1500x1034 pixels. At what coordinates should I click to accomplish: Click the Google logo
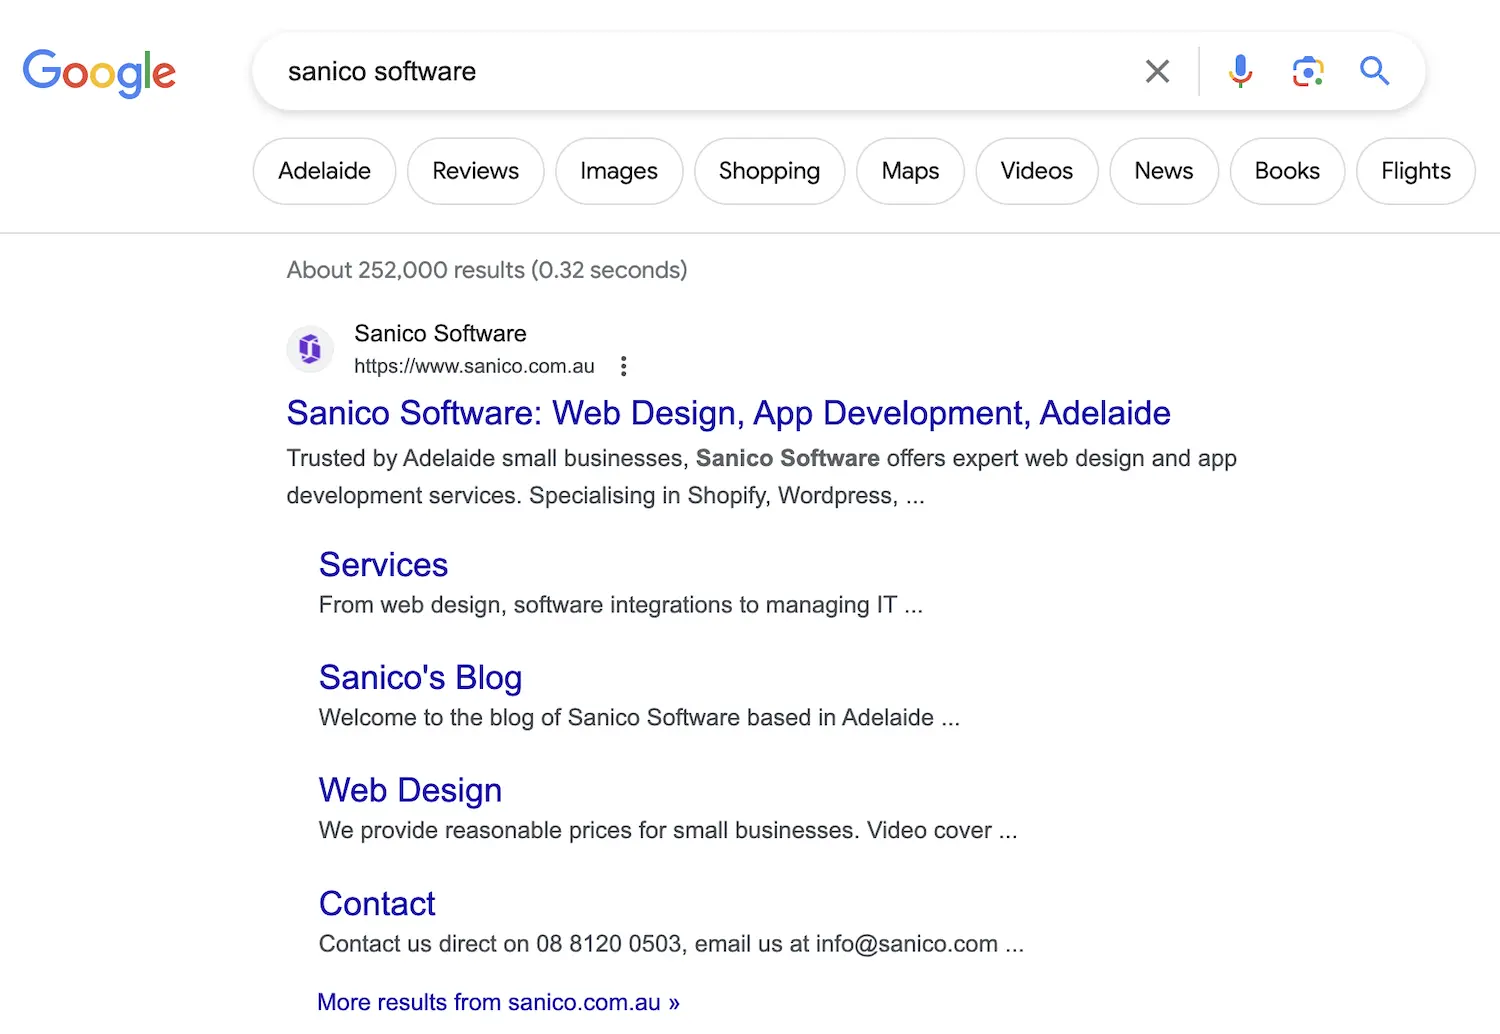[x=99, y=72]
